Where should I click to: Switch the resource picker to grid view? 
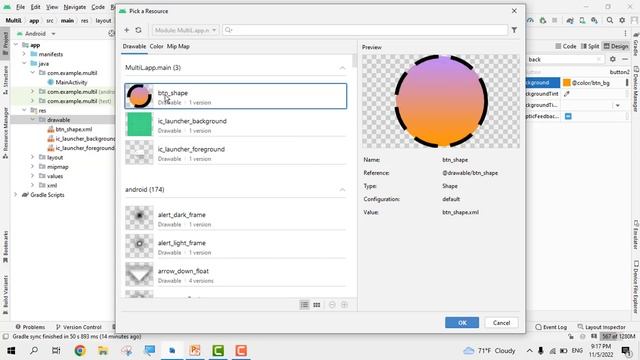pos(317,305)
